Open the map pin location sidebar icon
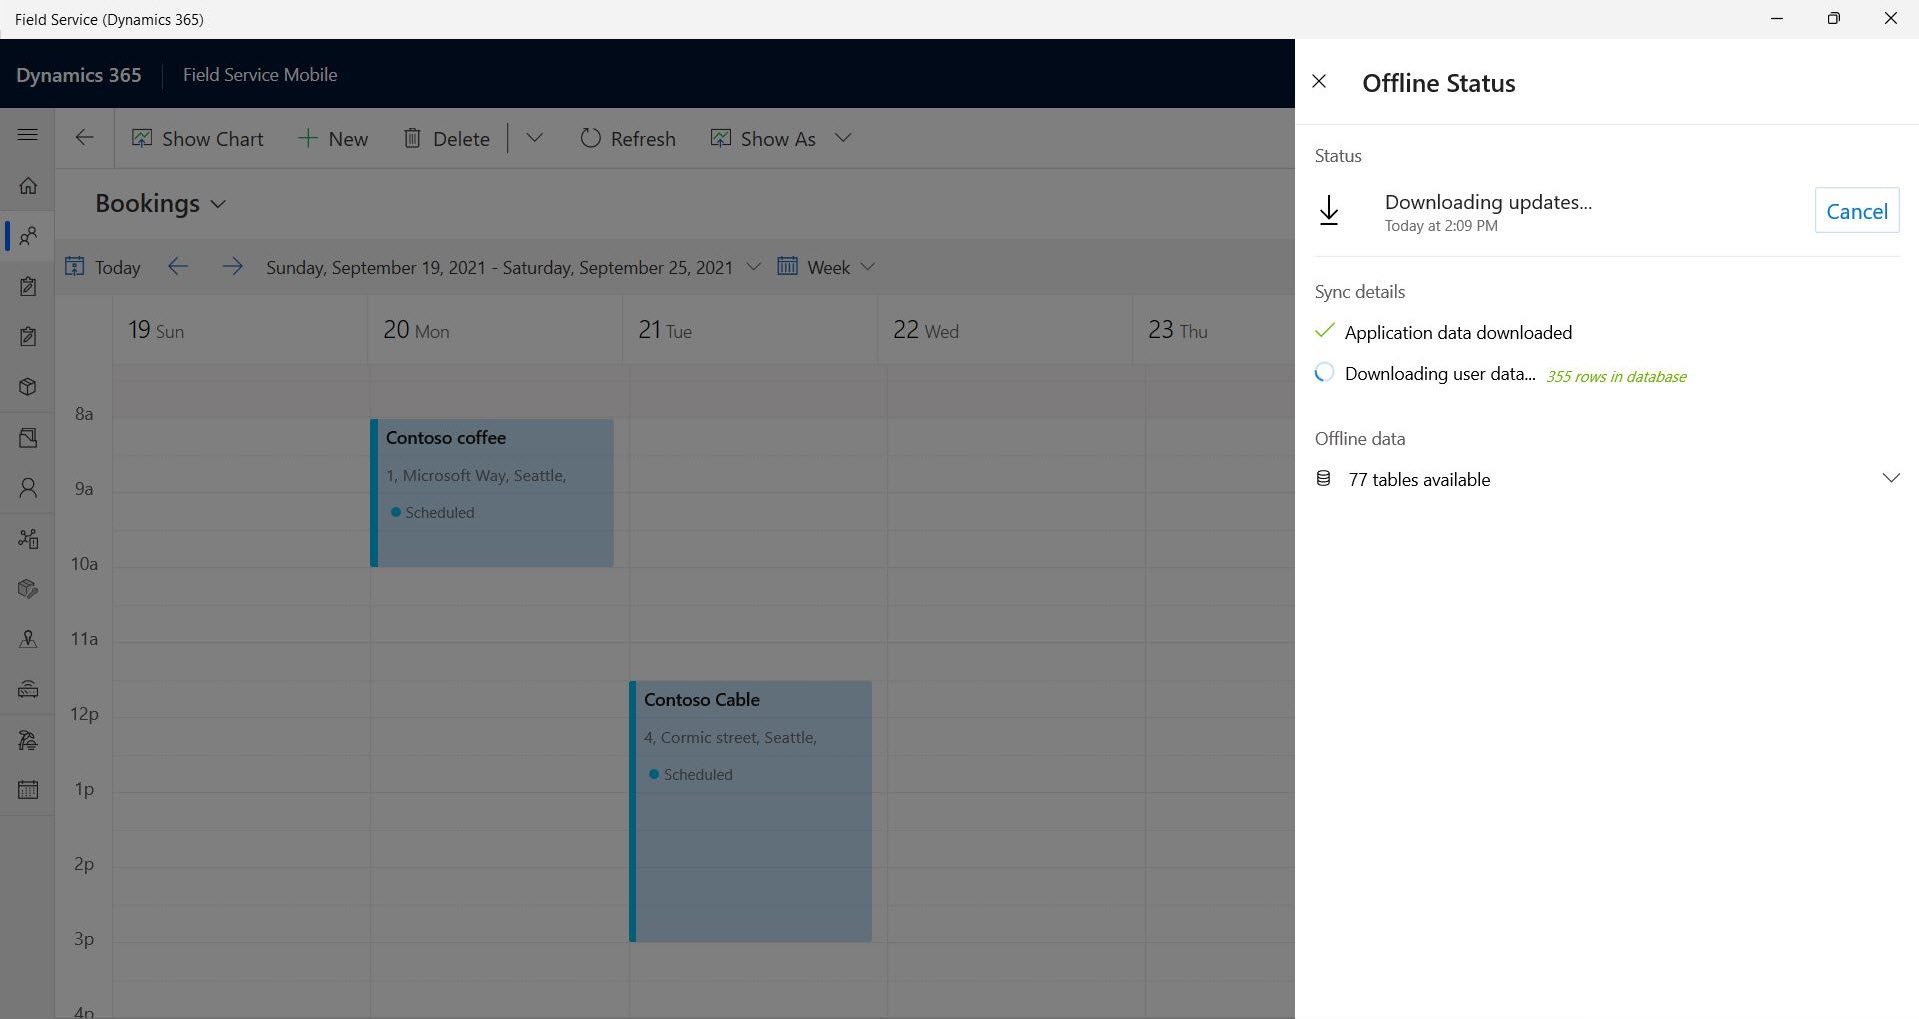This screenshot has width=1919, height=1019. (x=28, y=639)
